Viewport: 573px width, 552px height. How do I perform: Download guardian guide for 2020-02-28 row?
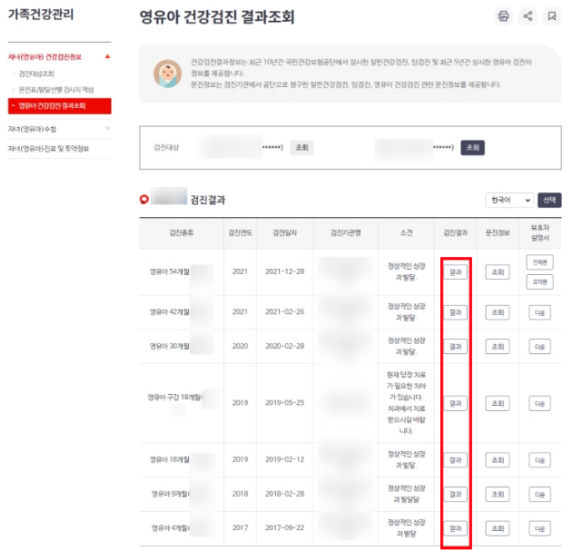(x=540, y=347)
